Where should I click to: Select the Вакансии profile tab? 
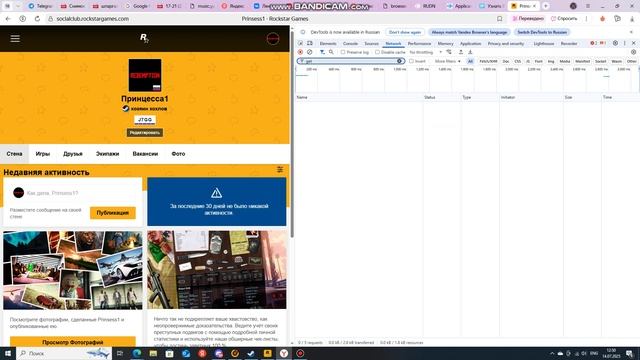[145, 154]
